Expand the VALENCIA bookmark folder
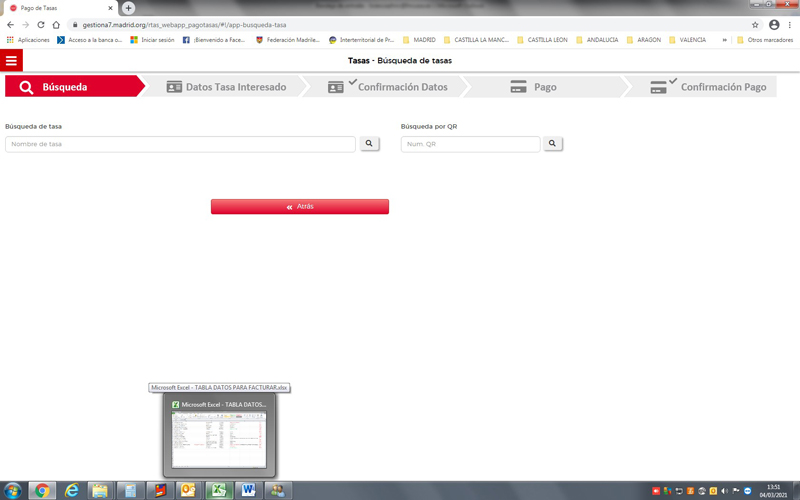The height and width of the screenshot is (500, 800). [687, 40]
